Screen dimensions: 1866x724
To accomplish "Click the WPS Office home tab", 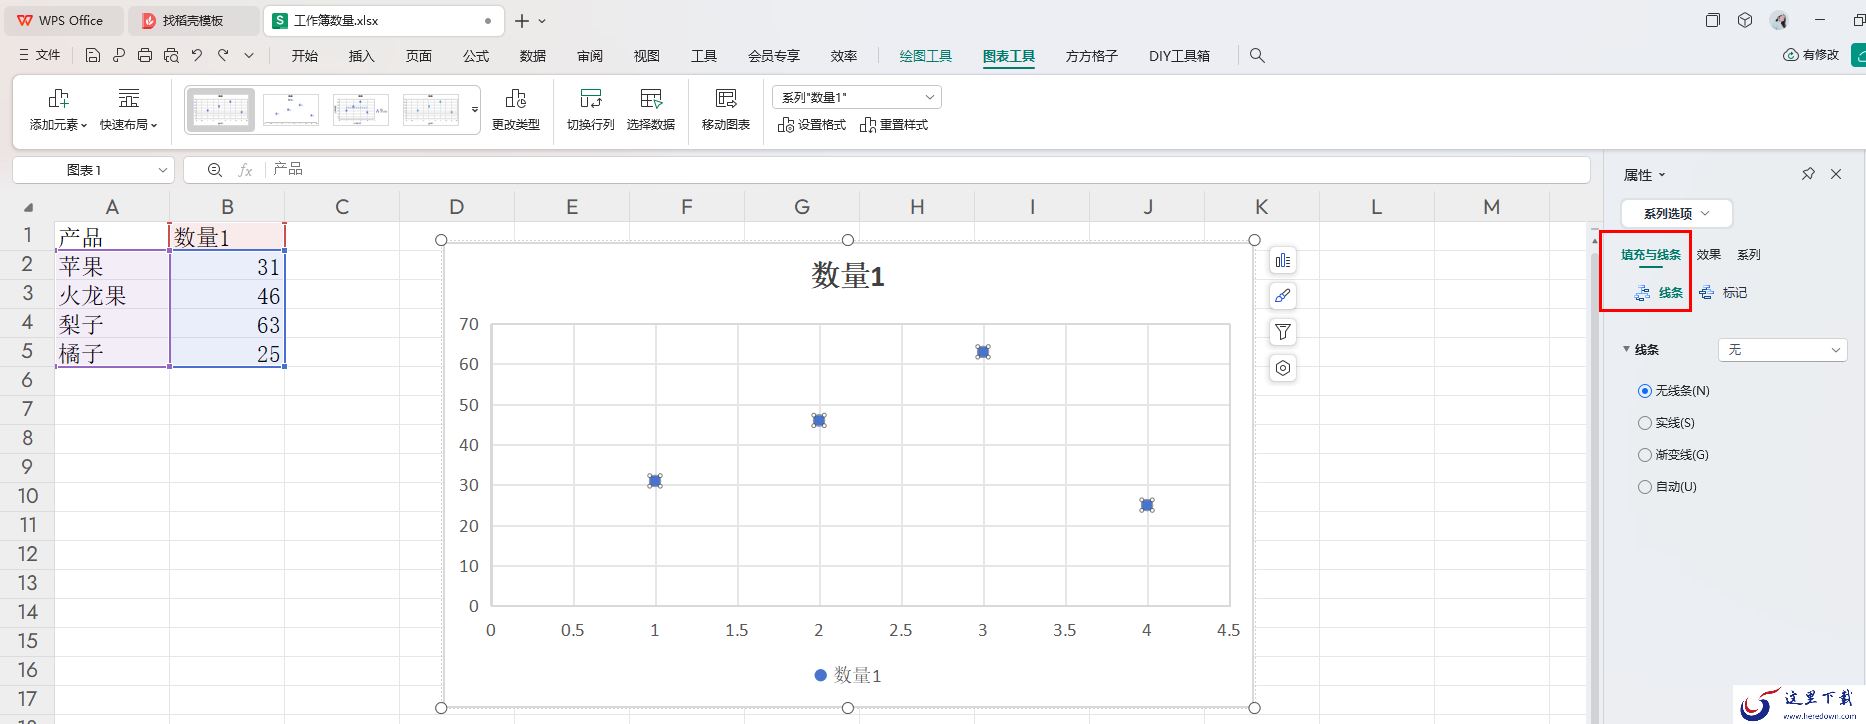I will [62, 20].
